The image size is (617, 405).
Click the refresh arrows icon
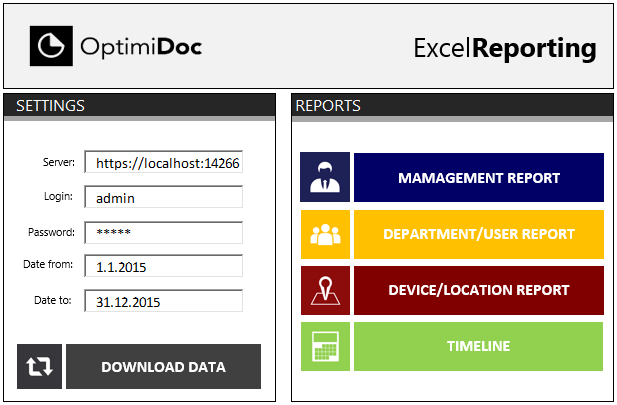coord(39,366)
